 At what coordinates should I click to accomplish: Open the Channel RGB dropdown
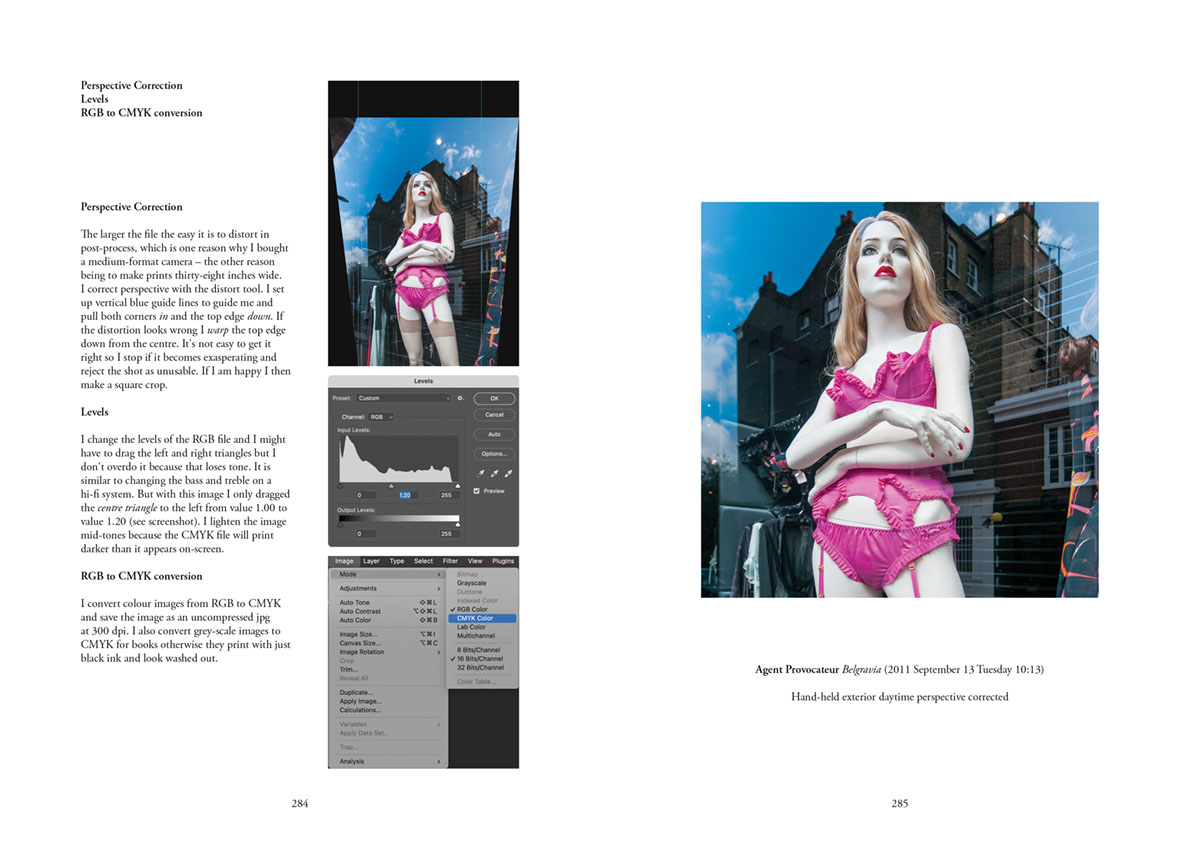coord(382,416)
